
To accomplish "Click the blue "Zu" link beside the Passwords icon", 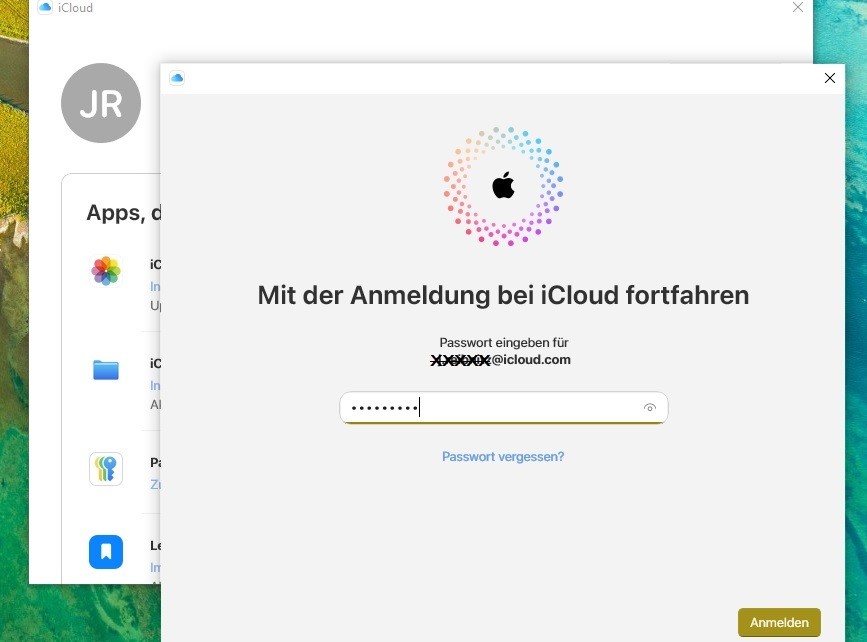I will [x=155, y=484].
